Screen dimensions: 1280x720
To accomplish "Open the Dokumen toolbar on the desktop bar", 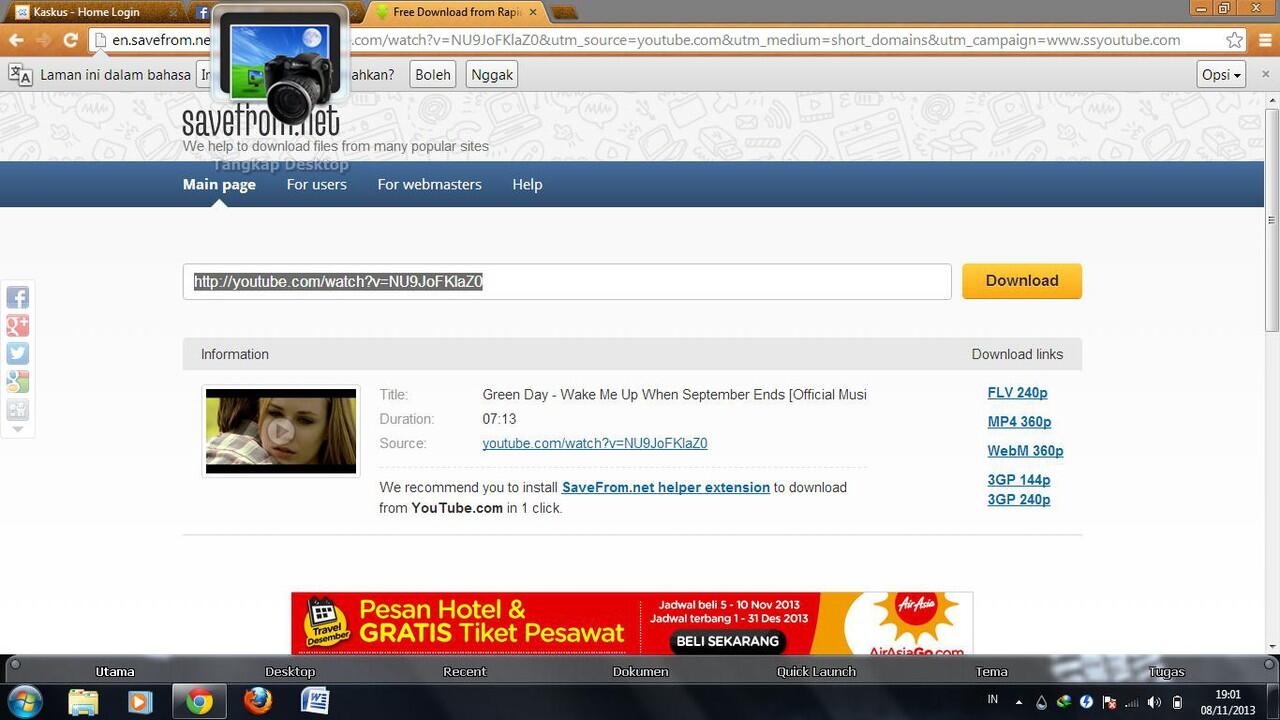I will pyautogui.click(x=640, y=672).
